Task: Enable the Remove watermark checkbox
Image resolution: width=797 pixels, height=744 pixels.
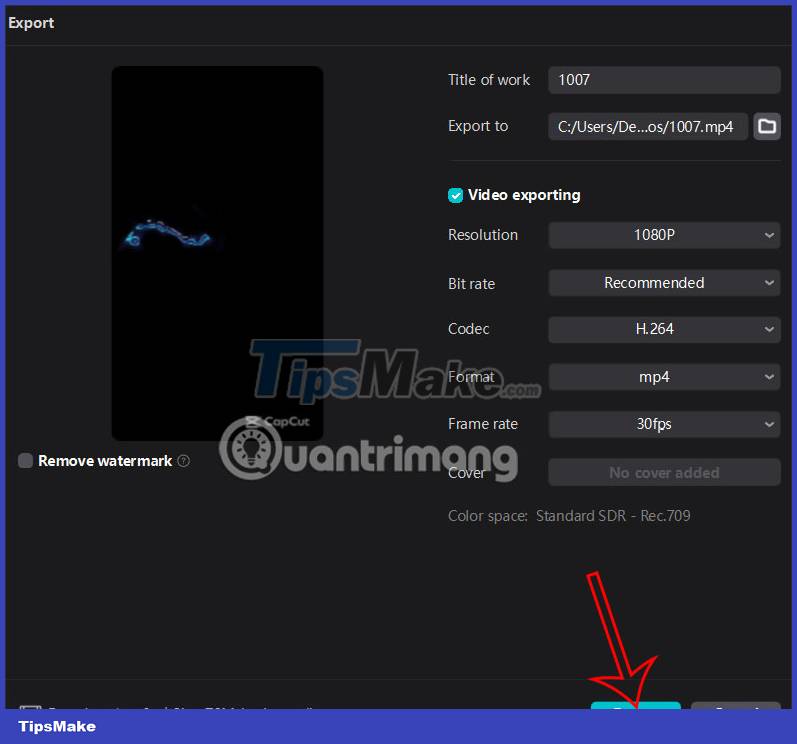Action: (x=25, y=461)
